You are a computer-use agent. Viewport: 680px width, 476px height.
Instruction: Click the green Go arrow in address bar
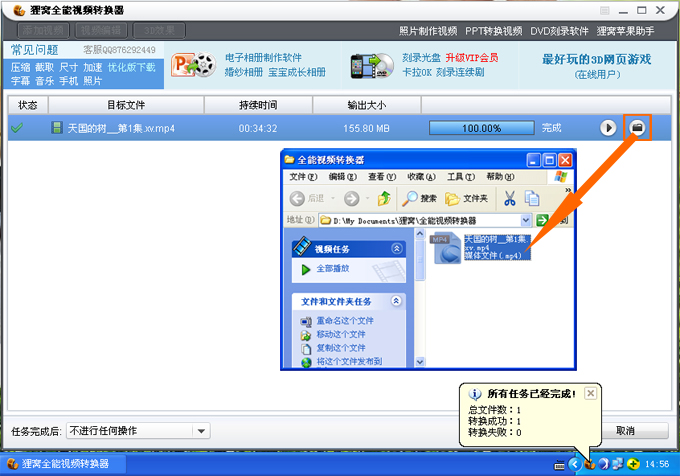click(x=542, y=220)
